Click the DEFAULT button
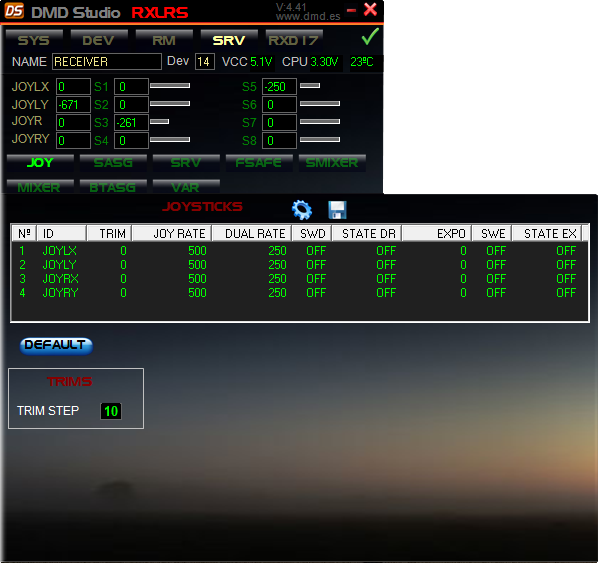 pyautogui.click(x=56, y=346)
